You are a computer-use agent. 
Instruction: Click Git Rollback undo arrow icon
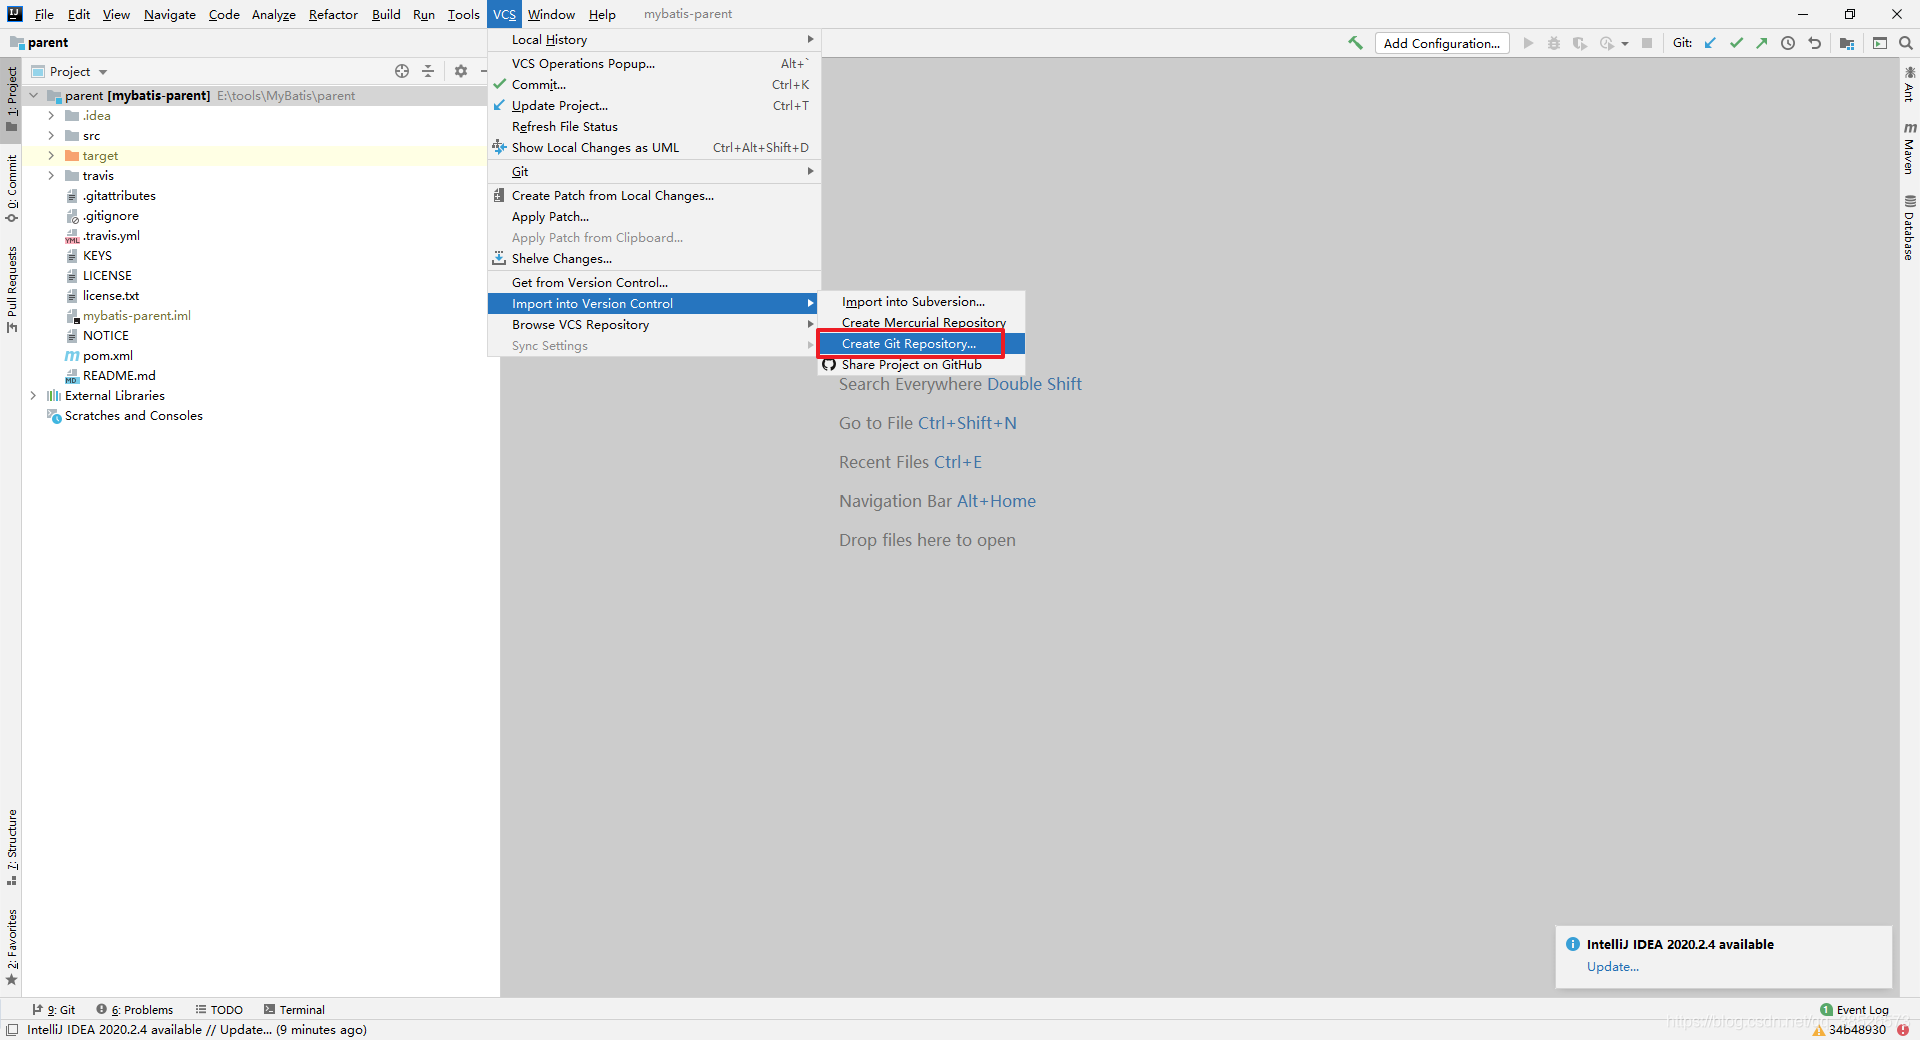[x=1815, y=43]
